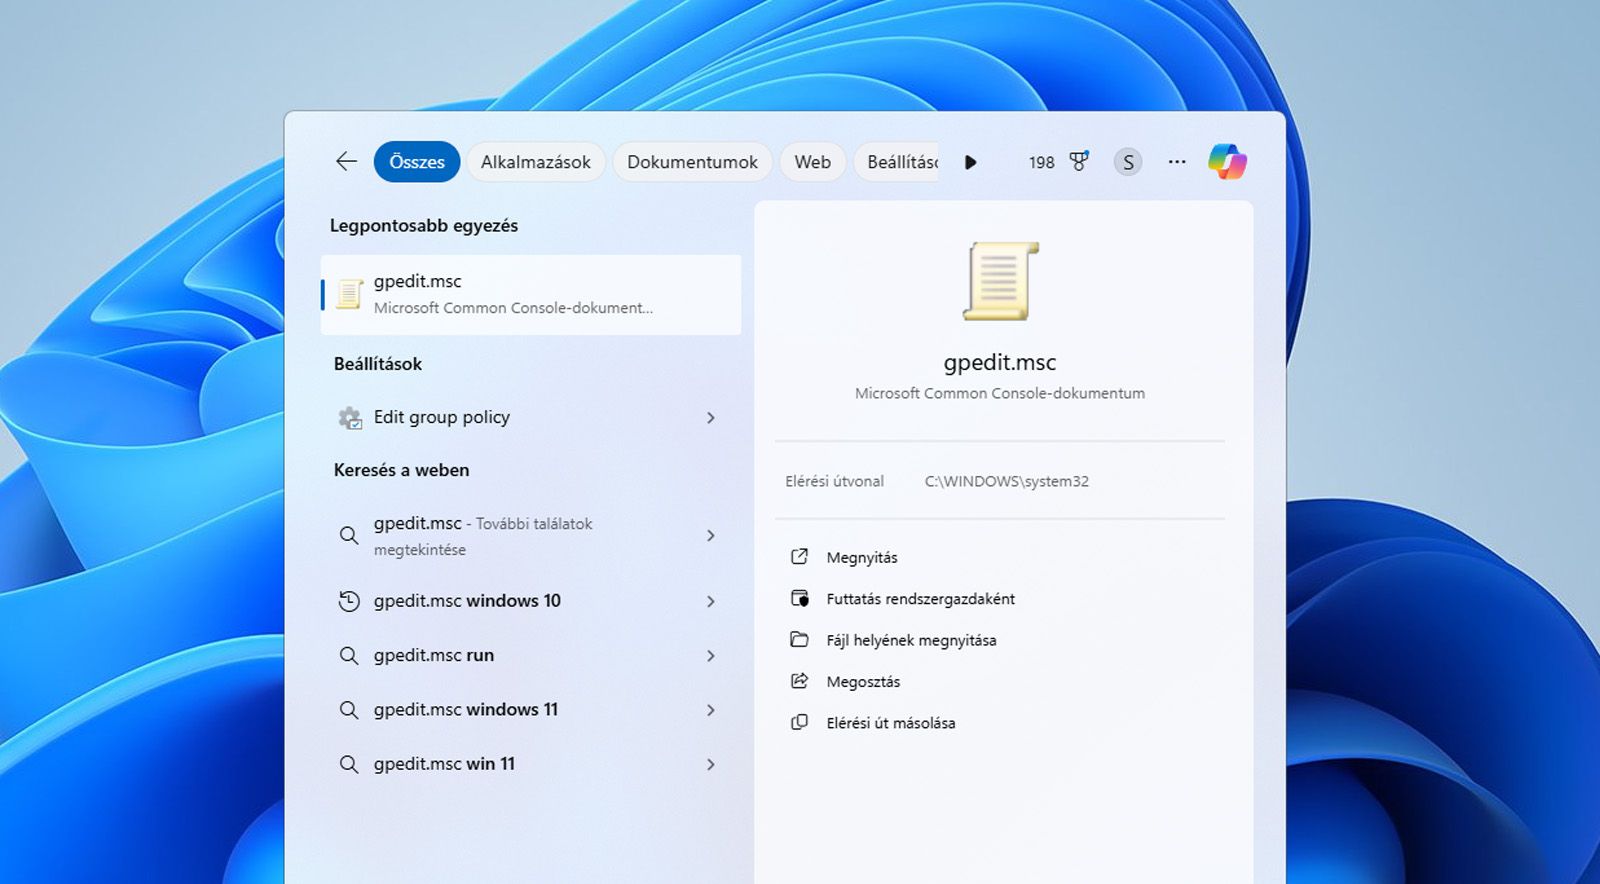This screenshot has width=1600, height=884.
Task: Choose Megosztás for gpedit.msc
Action: point(863,682)
